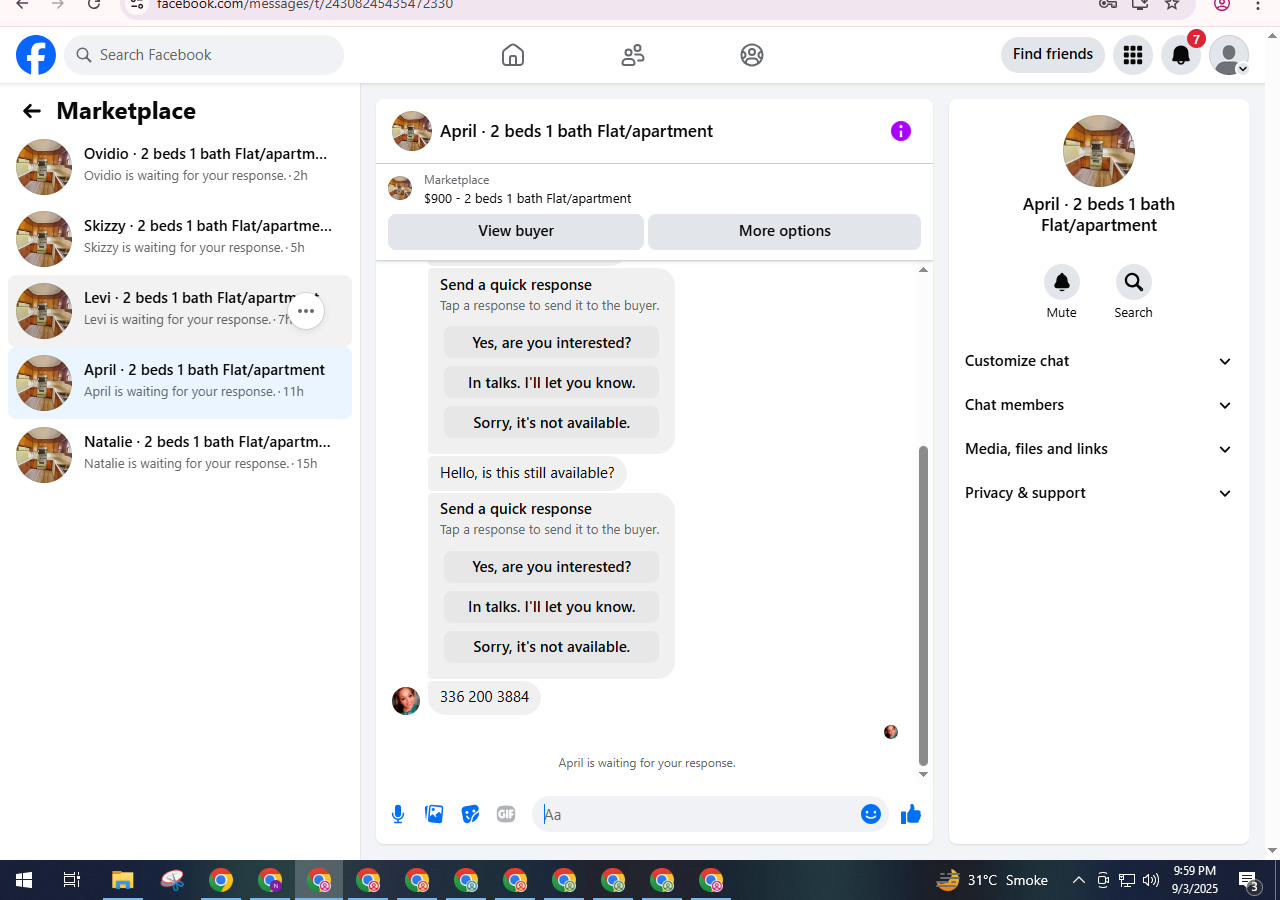
Task: Expand the Privacy & support section
Action: click(1099, 493)
